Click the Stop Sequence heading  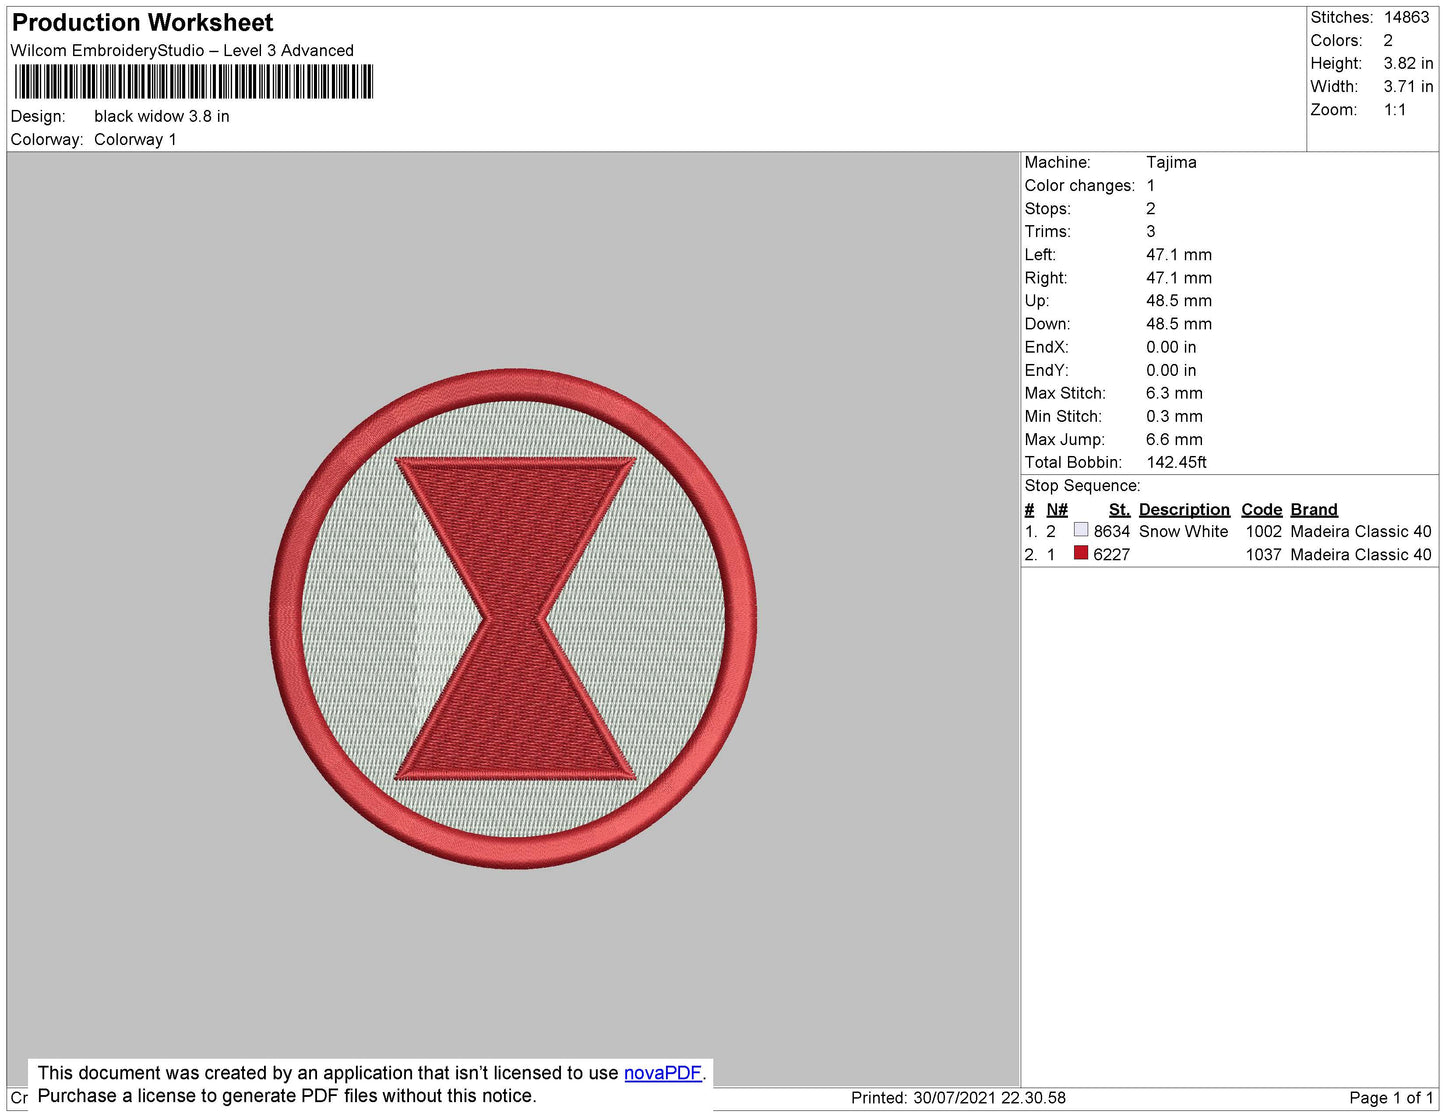[x=1082, y=486]
